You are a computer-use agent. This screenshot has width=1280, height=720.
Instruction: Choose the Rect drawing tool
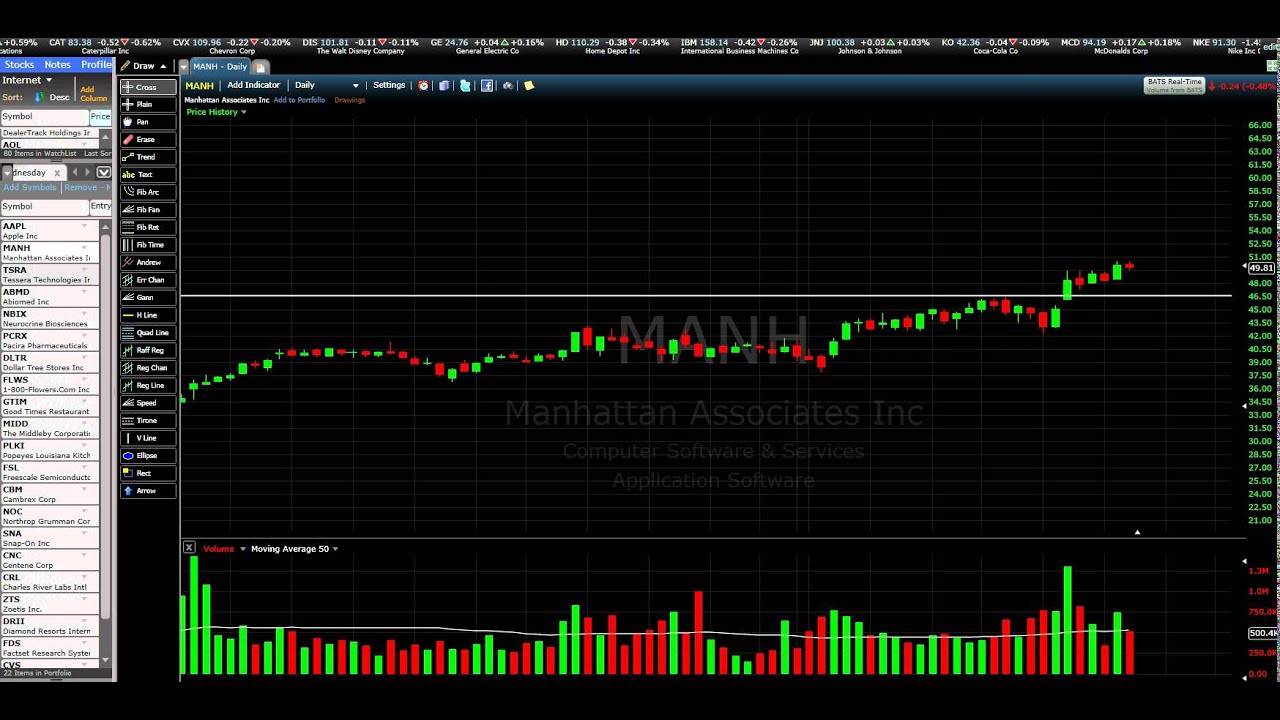(x=148, y=473)
